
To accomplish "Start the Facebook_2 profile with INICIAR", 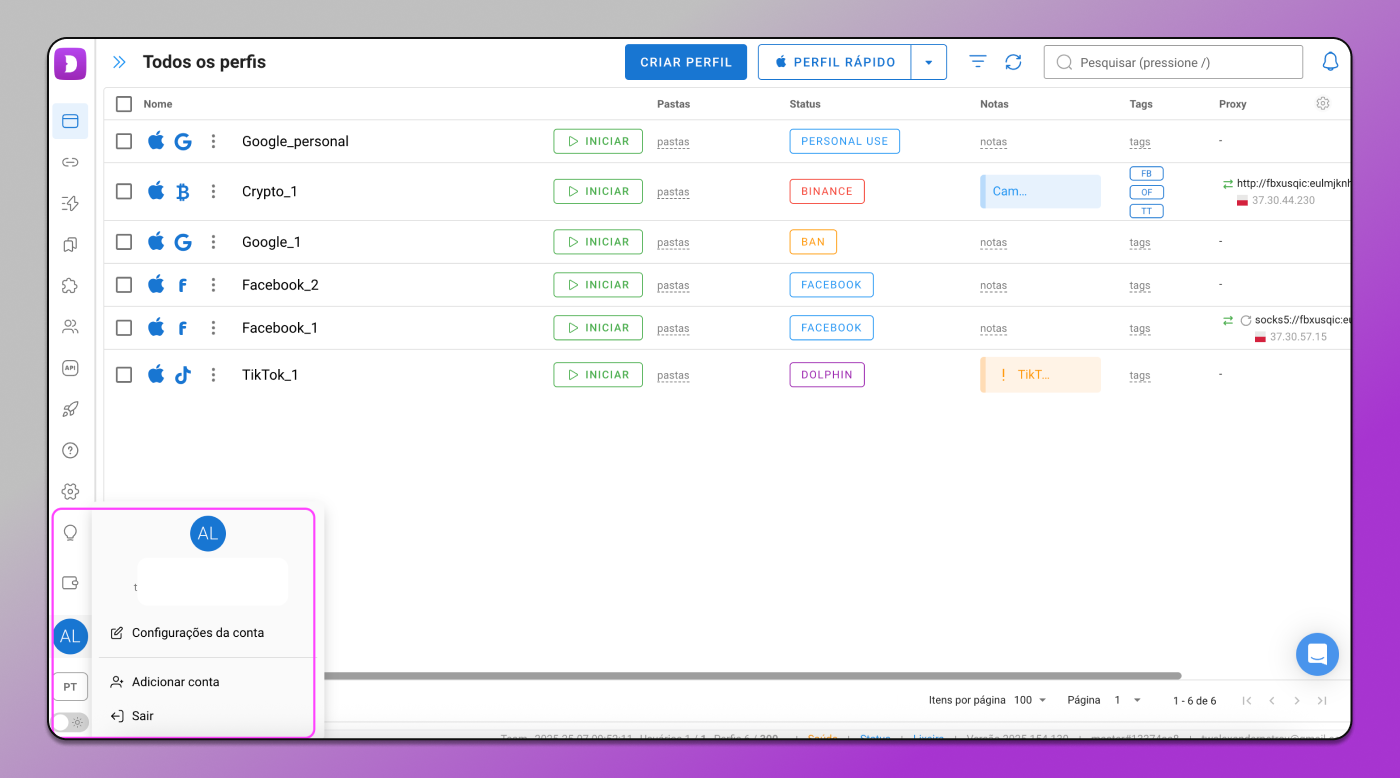I will click(598, 285).
